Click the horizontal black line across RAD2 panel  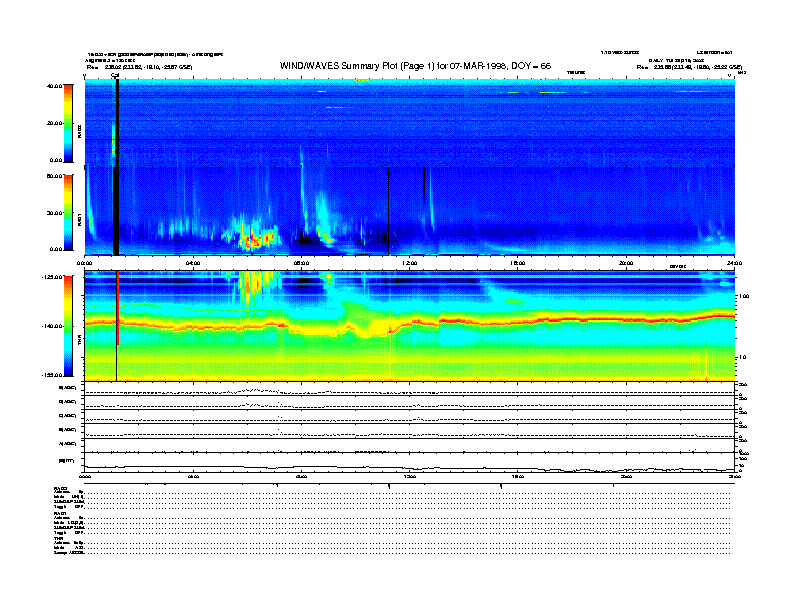click(x=410, y=139)
